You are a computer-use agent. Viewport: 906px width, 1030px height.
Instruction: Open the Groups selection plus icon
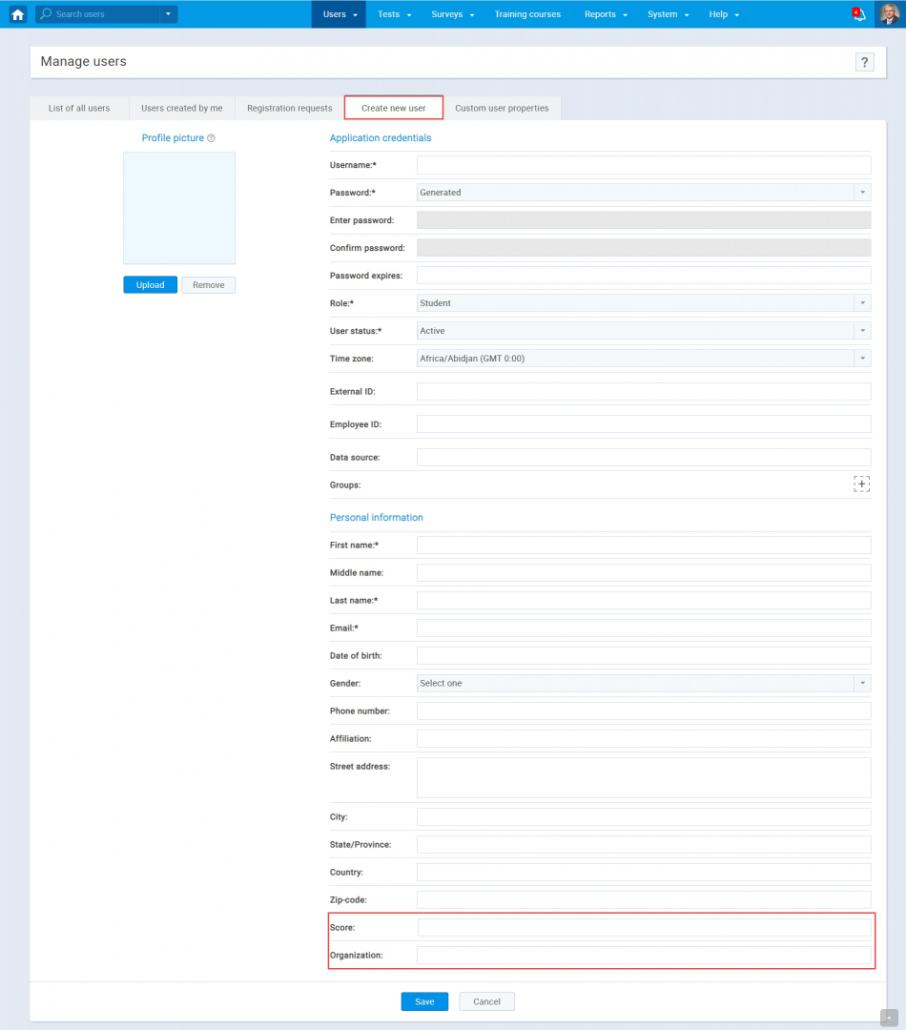(x=861, y=484)
